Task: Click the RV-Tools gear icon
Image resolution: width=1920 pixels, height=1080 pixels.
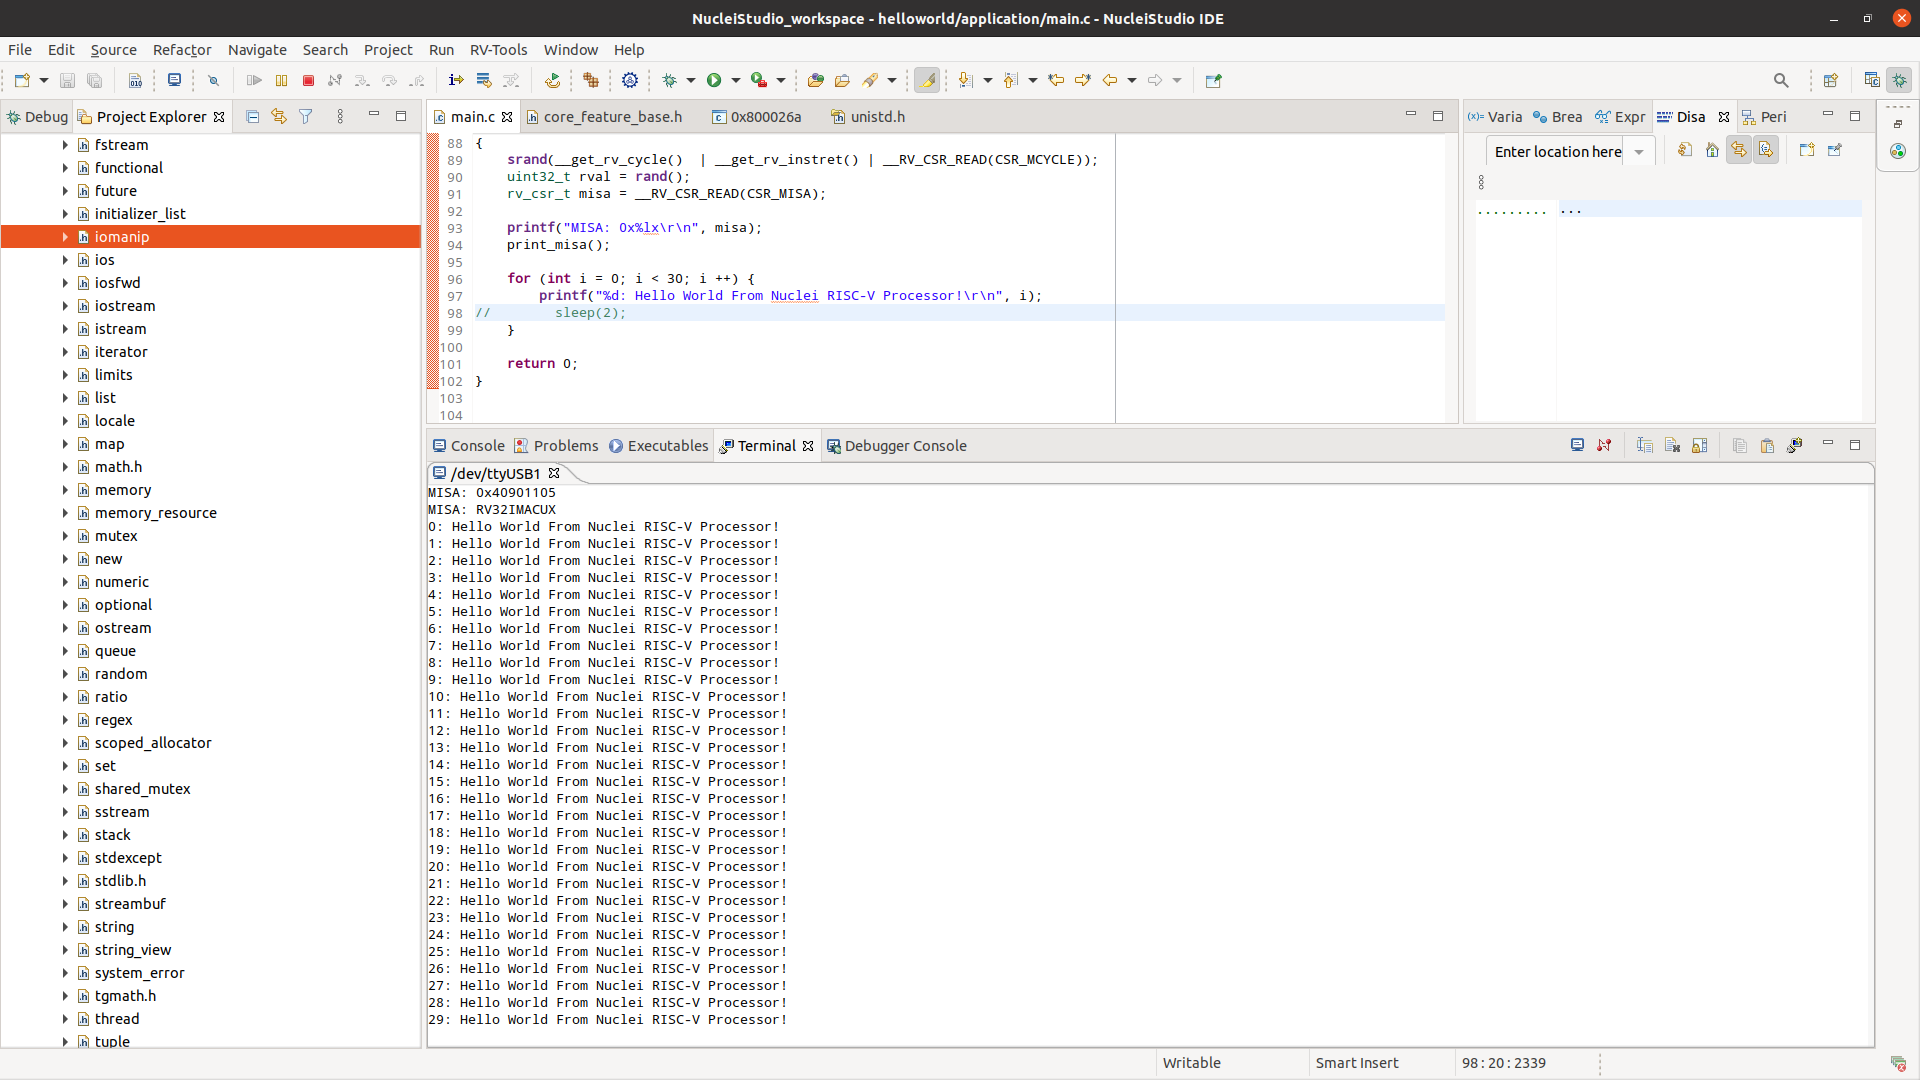Action: click(629, 80)
